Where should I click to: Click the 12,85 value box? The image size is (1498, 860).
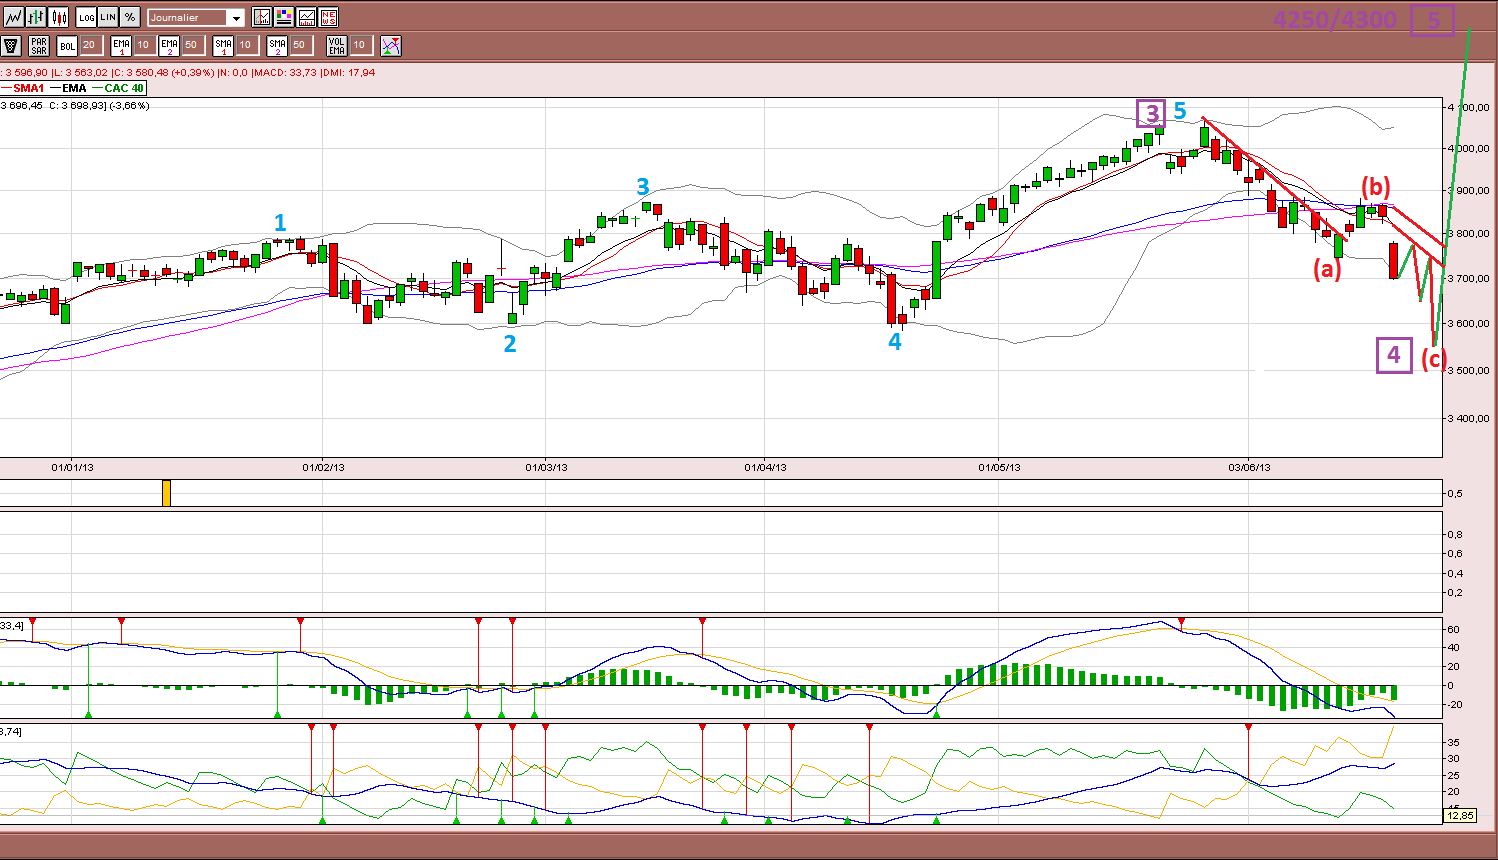[x=1460, y=816]
